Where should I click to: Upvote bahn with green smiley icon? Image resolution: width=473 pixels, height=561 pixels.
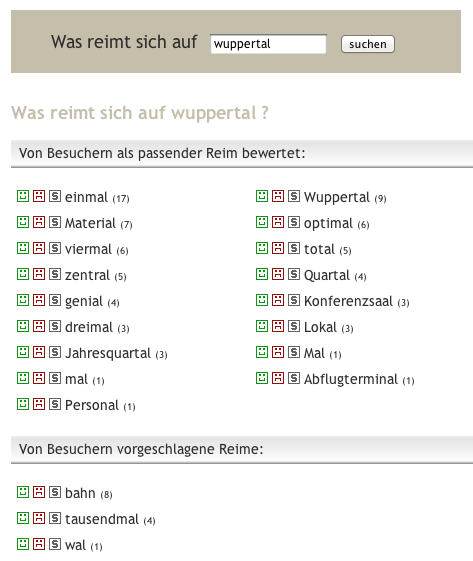click(x=23, y=492)
